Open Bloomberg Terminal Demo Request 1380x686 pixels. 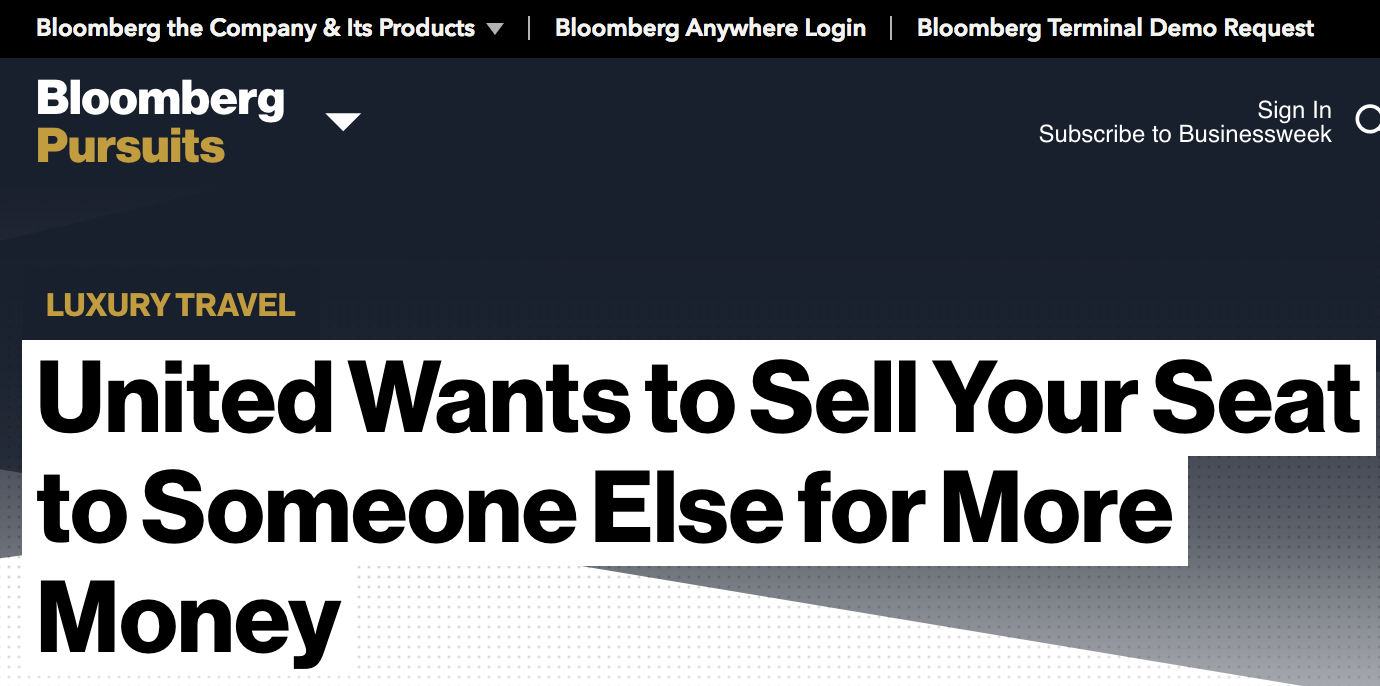(x=1115, y=28)
